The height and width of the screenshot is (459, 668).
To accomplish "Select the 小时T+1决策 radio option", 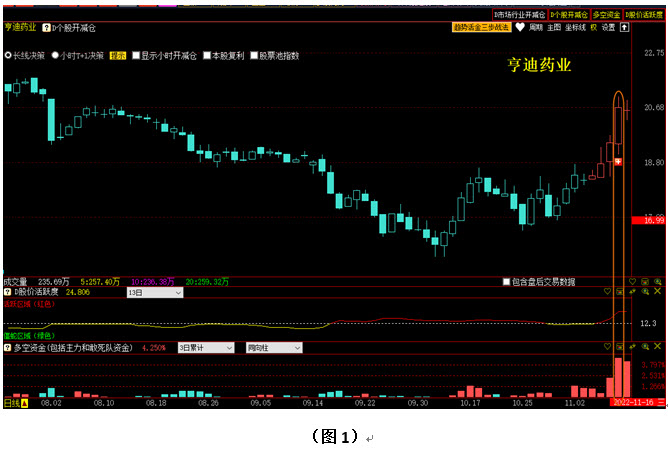I will coord(57,56).
